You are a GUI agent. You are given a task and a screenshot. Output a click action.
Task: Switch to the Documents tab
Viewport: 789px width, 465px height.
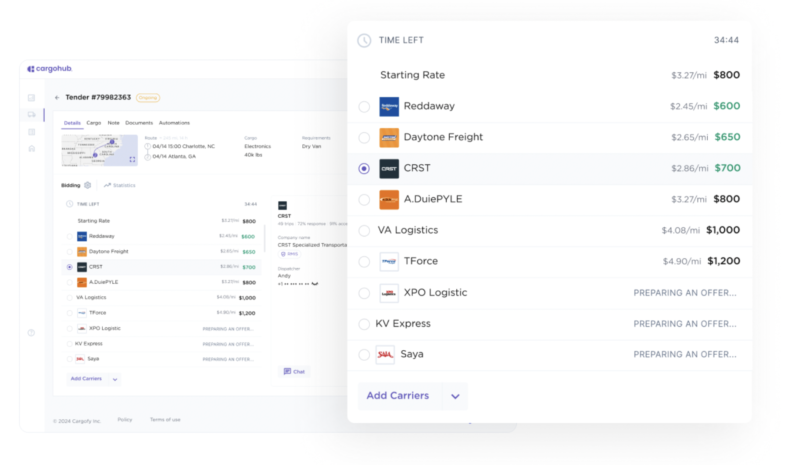(139, 123)
